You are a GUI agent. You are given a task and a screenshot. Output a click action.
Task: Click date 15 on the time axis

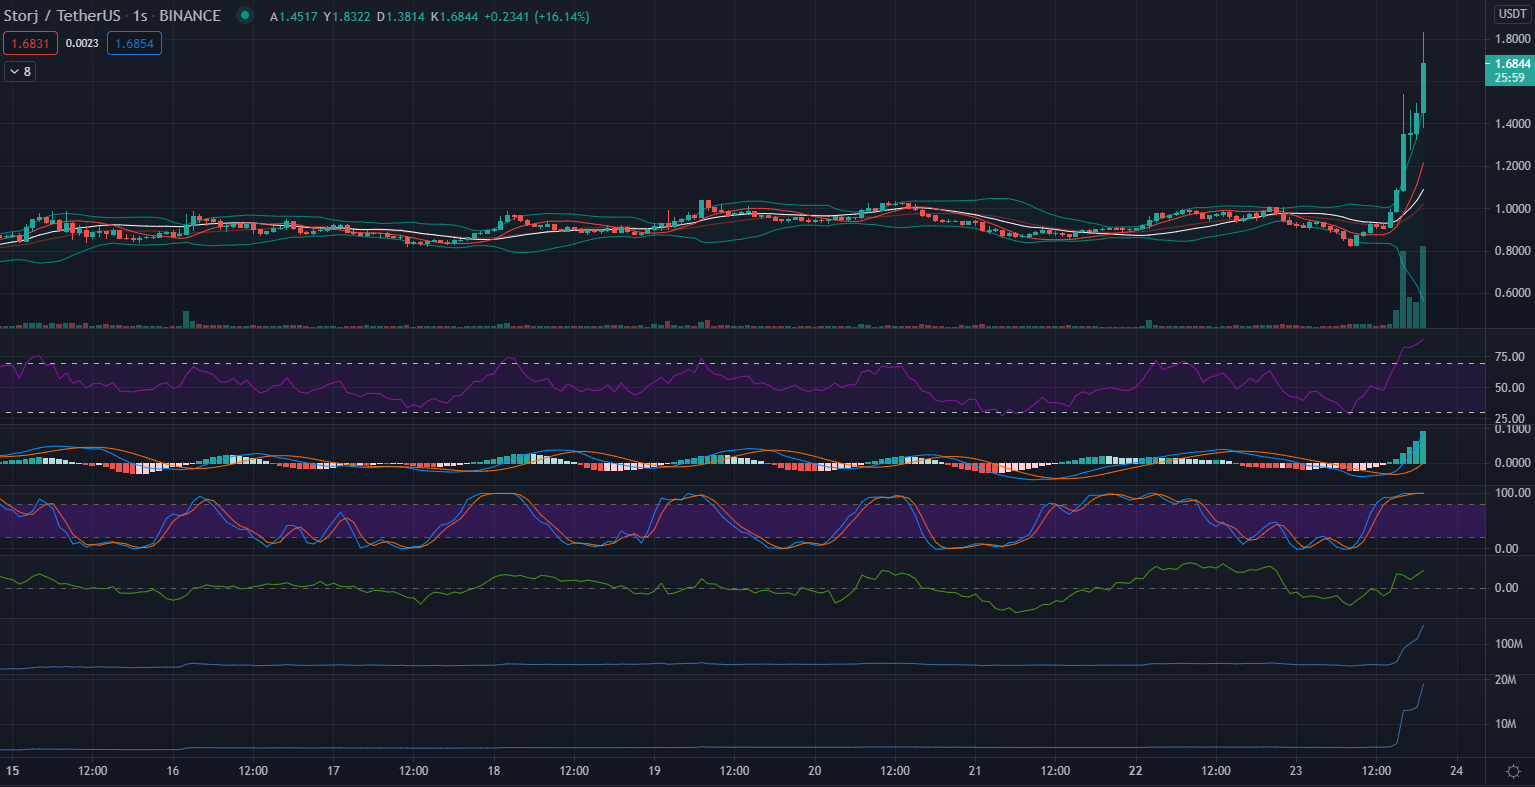click(x=12, y=771)
